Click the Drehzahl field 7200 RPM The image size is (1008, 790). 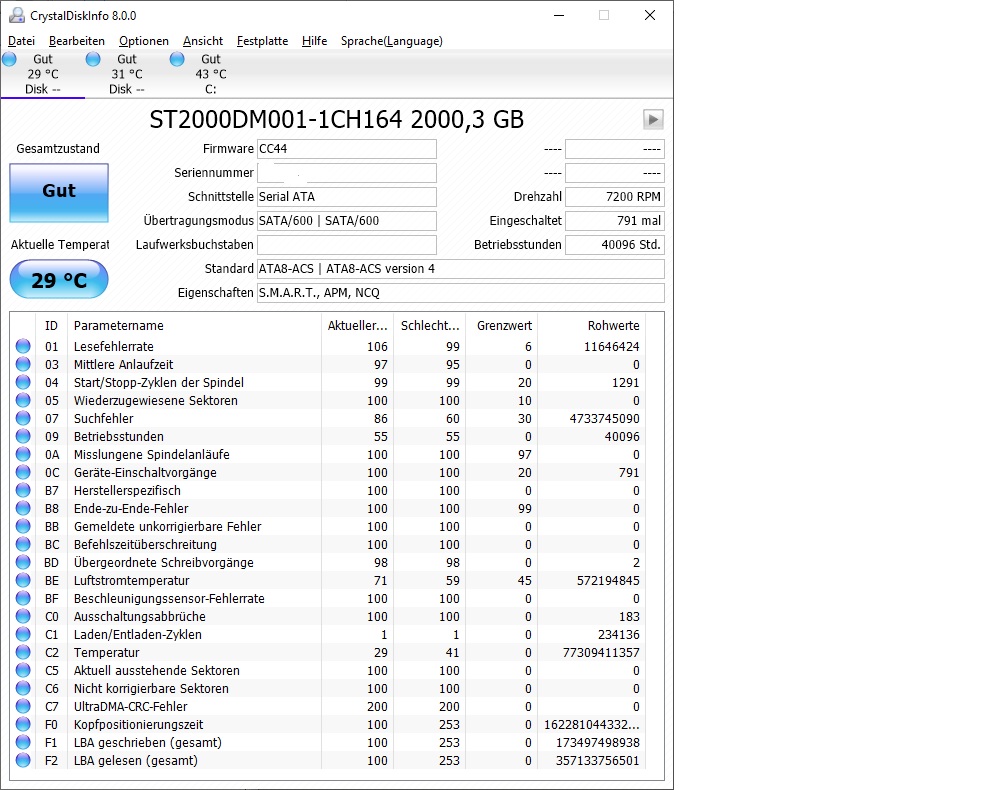pos(615,197)
